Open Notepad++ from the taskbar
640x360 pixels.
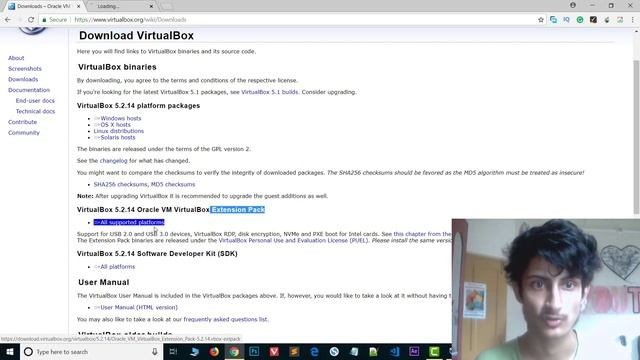pyautogui.click(x=373, y=351)
